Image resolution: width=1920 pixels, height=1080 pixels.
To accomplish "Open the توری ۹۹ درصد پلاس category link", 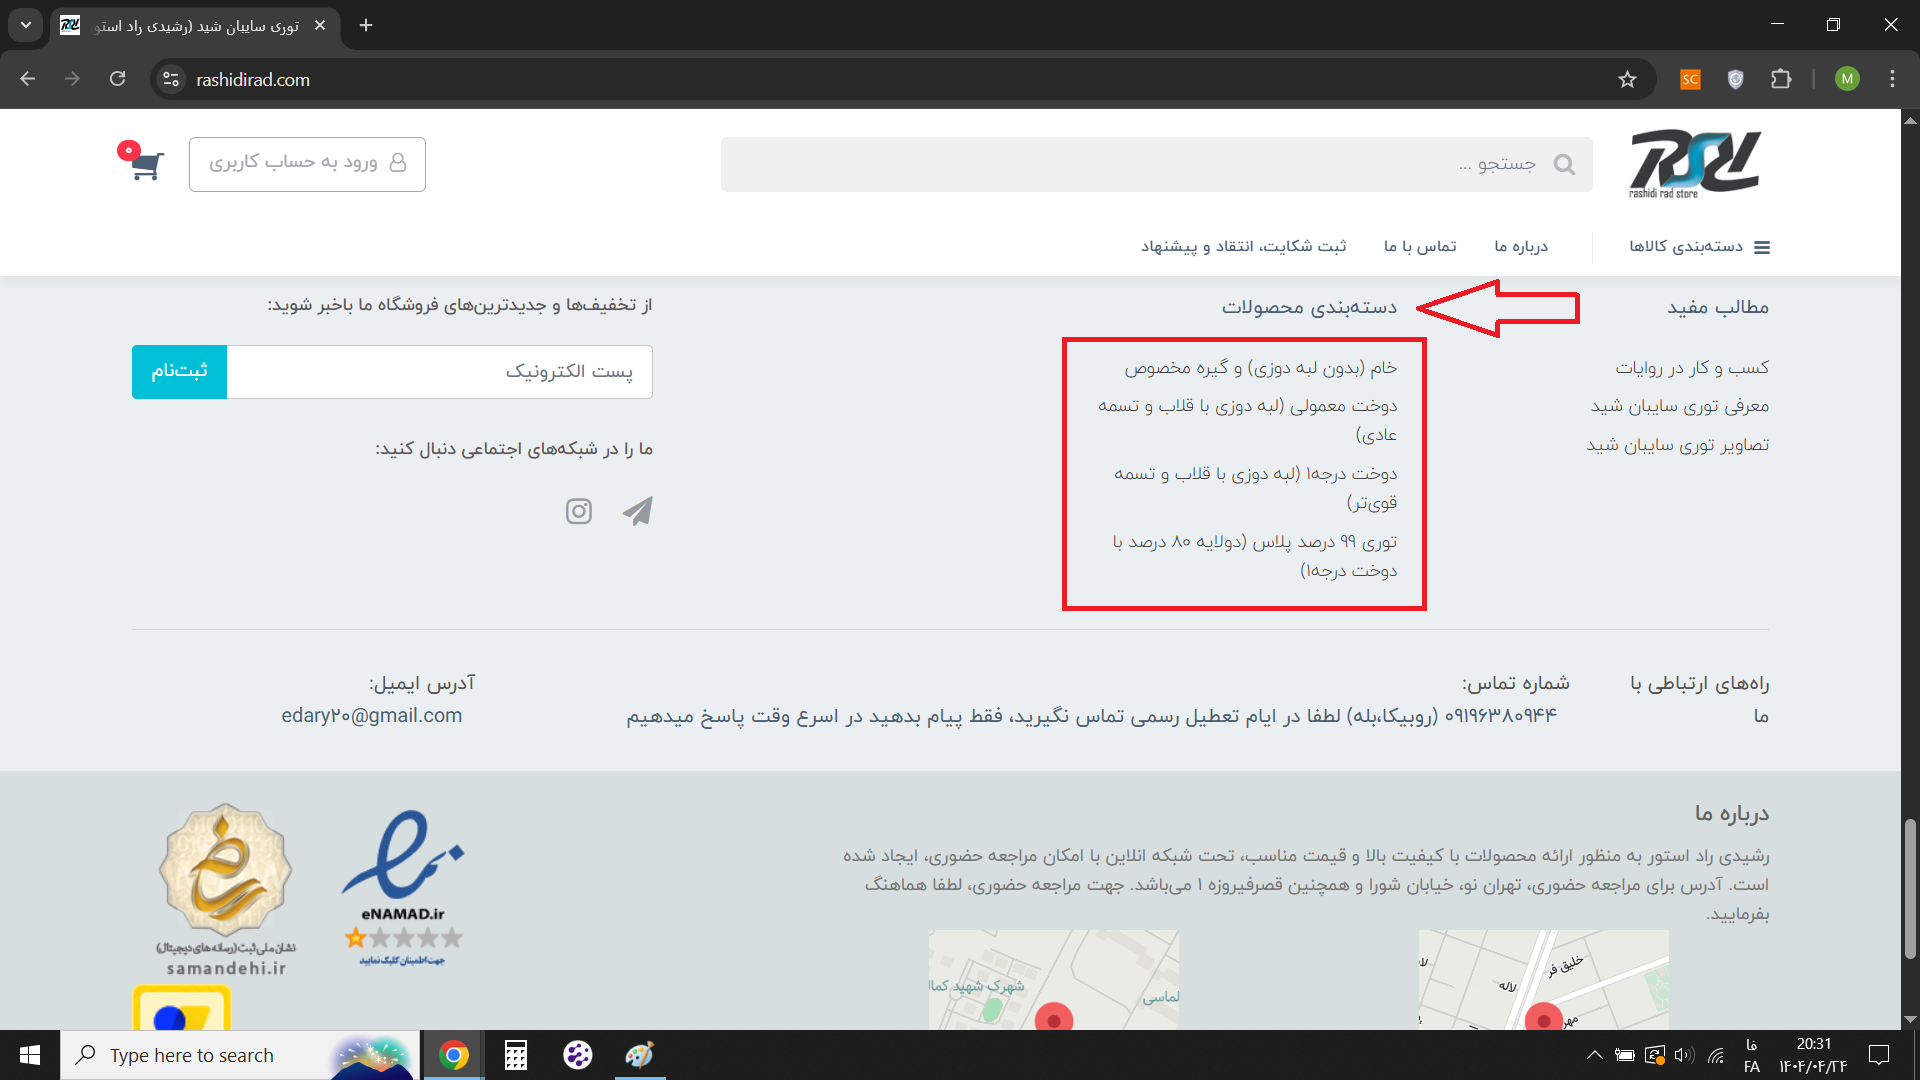I will (1254, 556).
